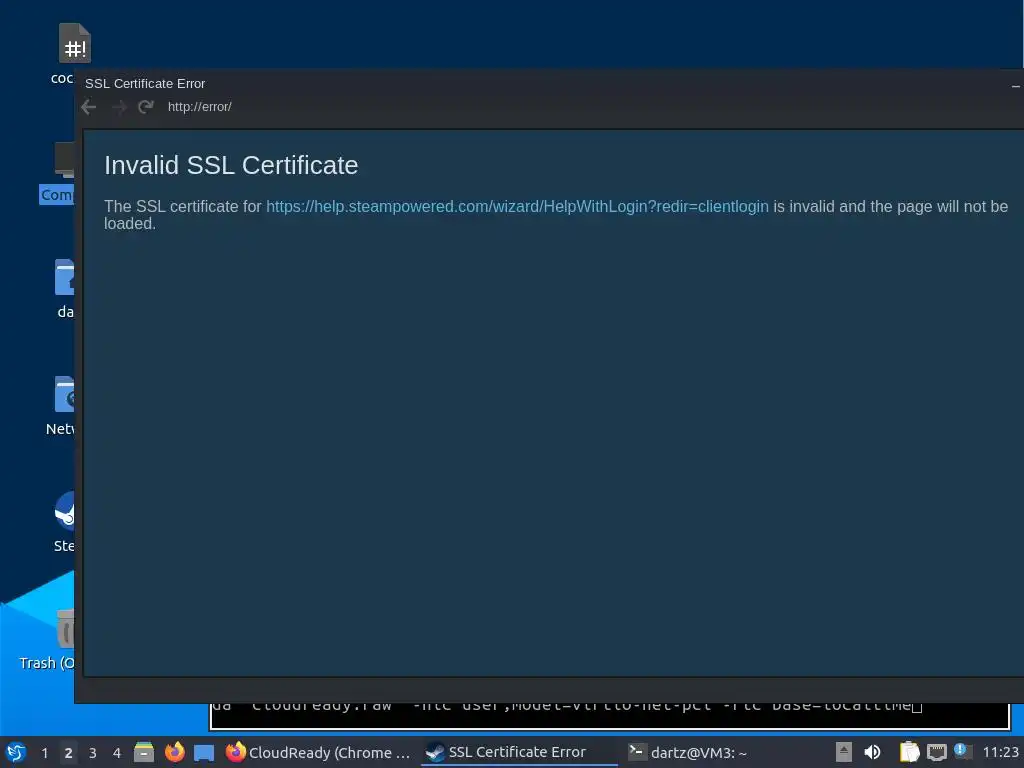The image size is (1024, 768).
Task: Switch to workspace 4
Action: pos(117,753)
